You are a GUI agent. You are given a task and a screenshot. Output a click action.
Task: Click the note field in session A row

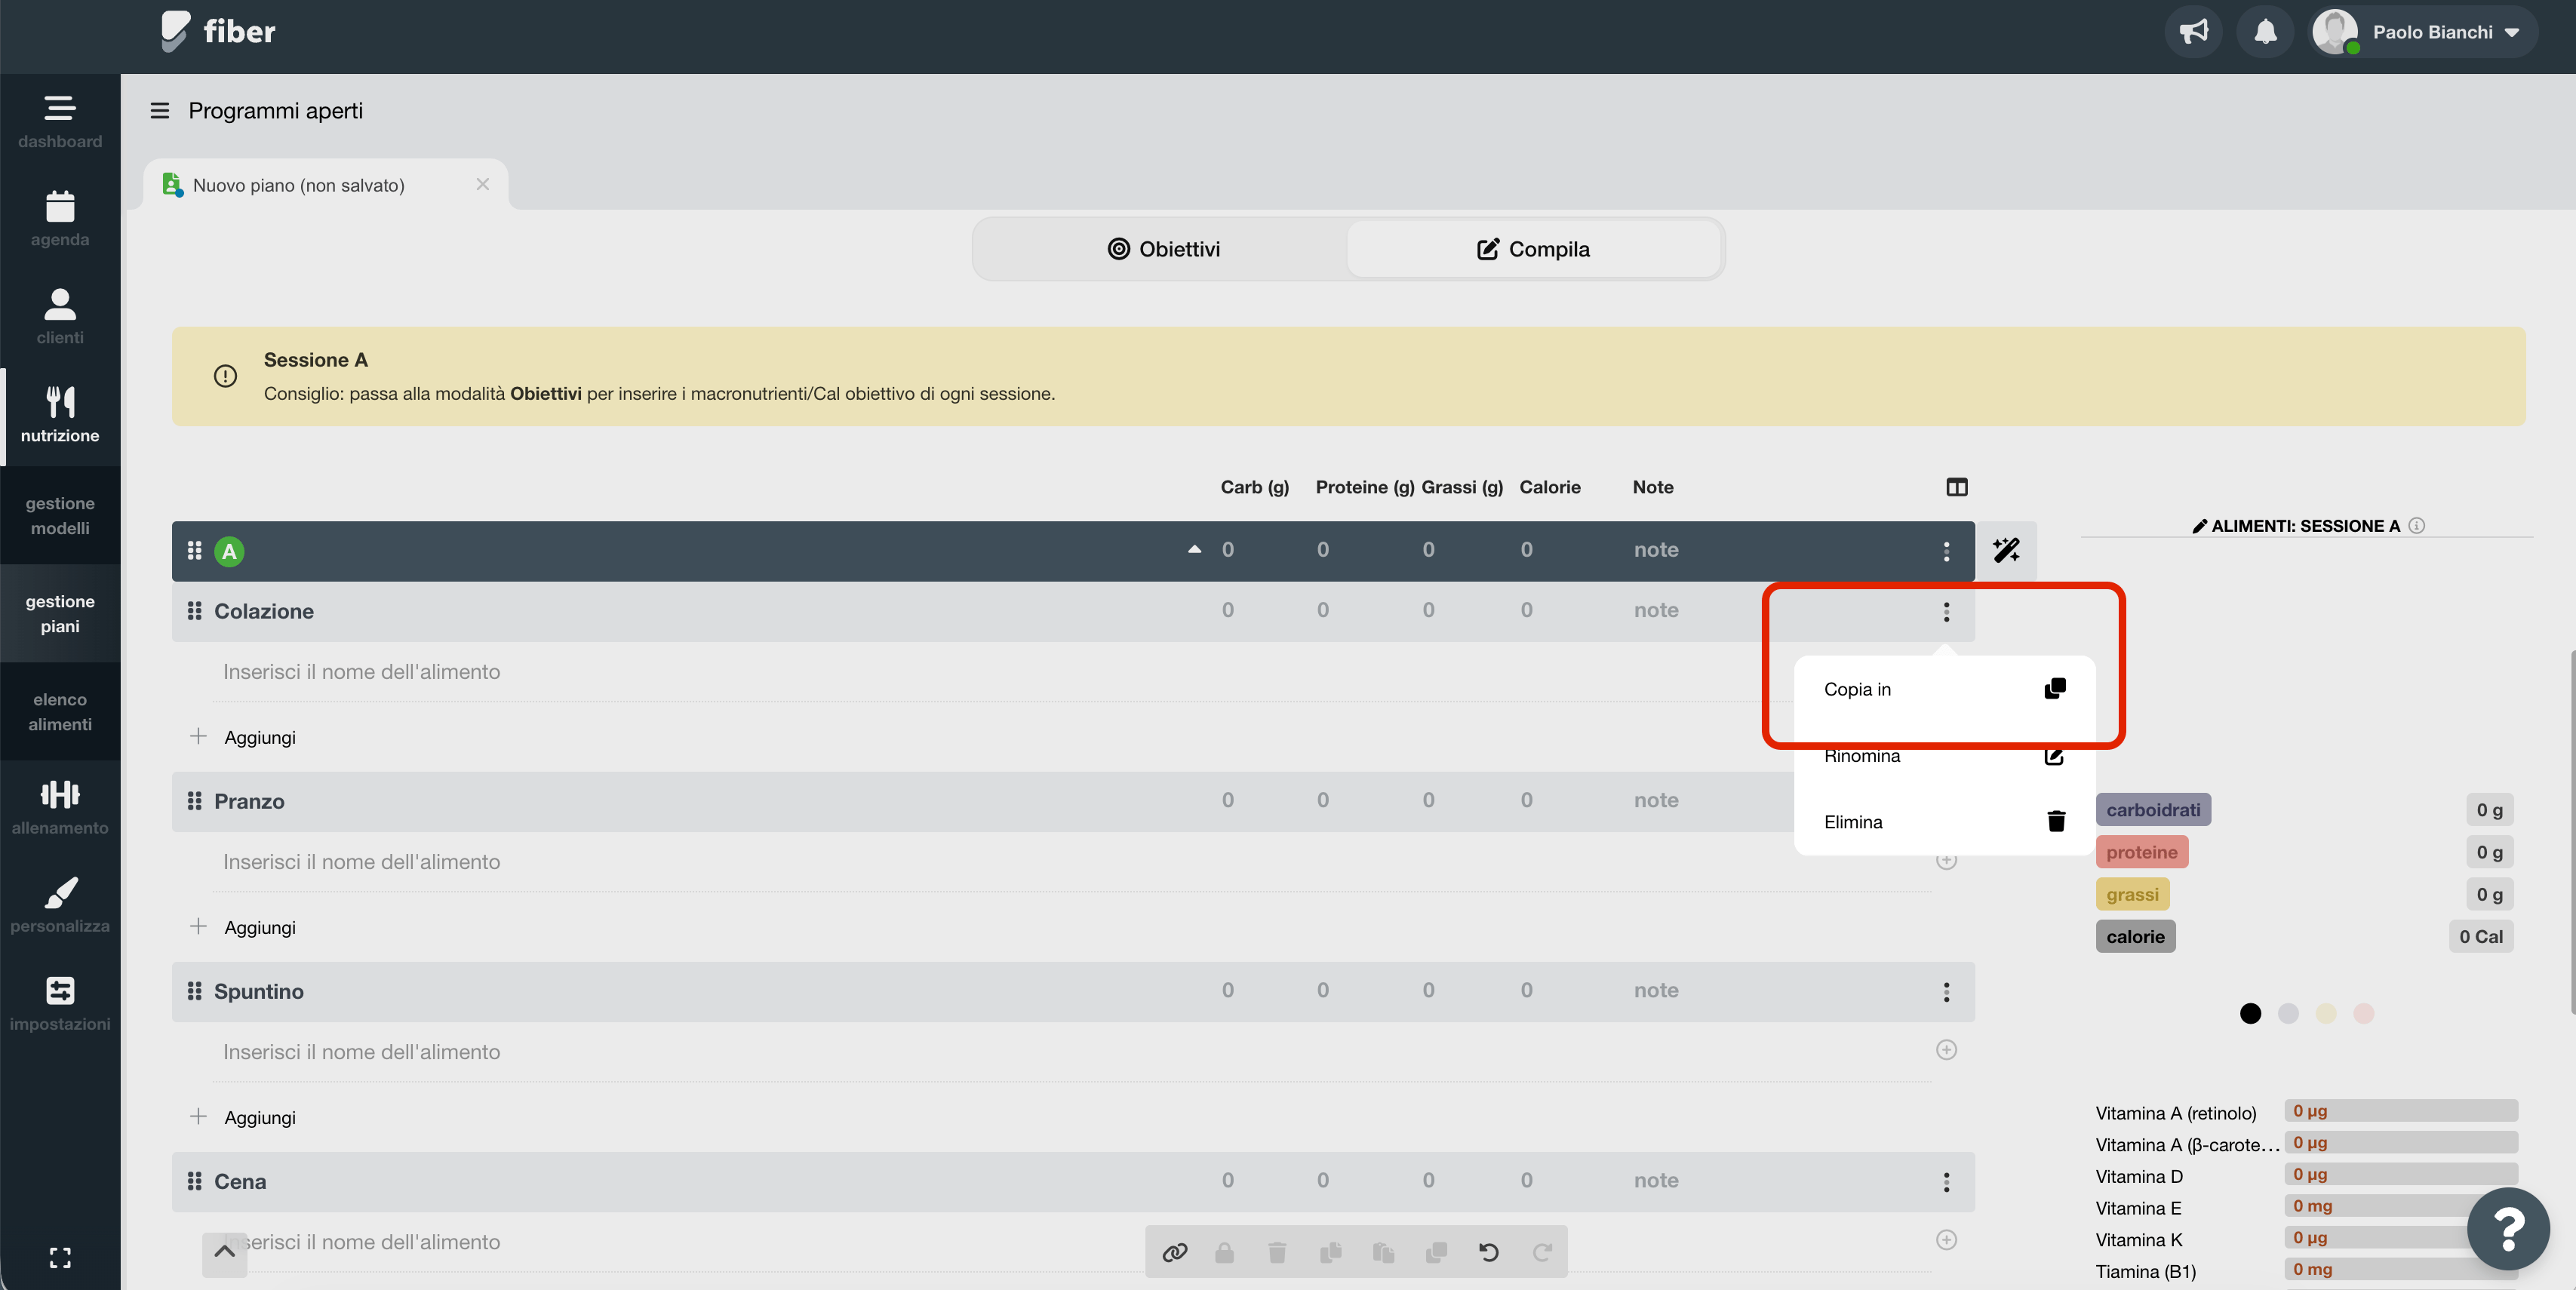click(1656, 550)
